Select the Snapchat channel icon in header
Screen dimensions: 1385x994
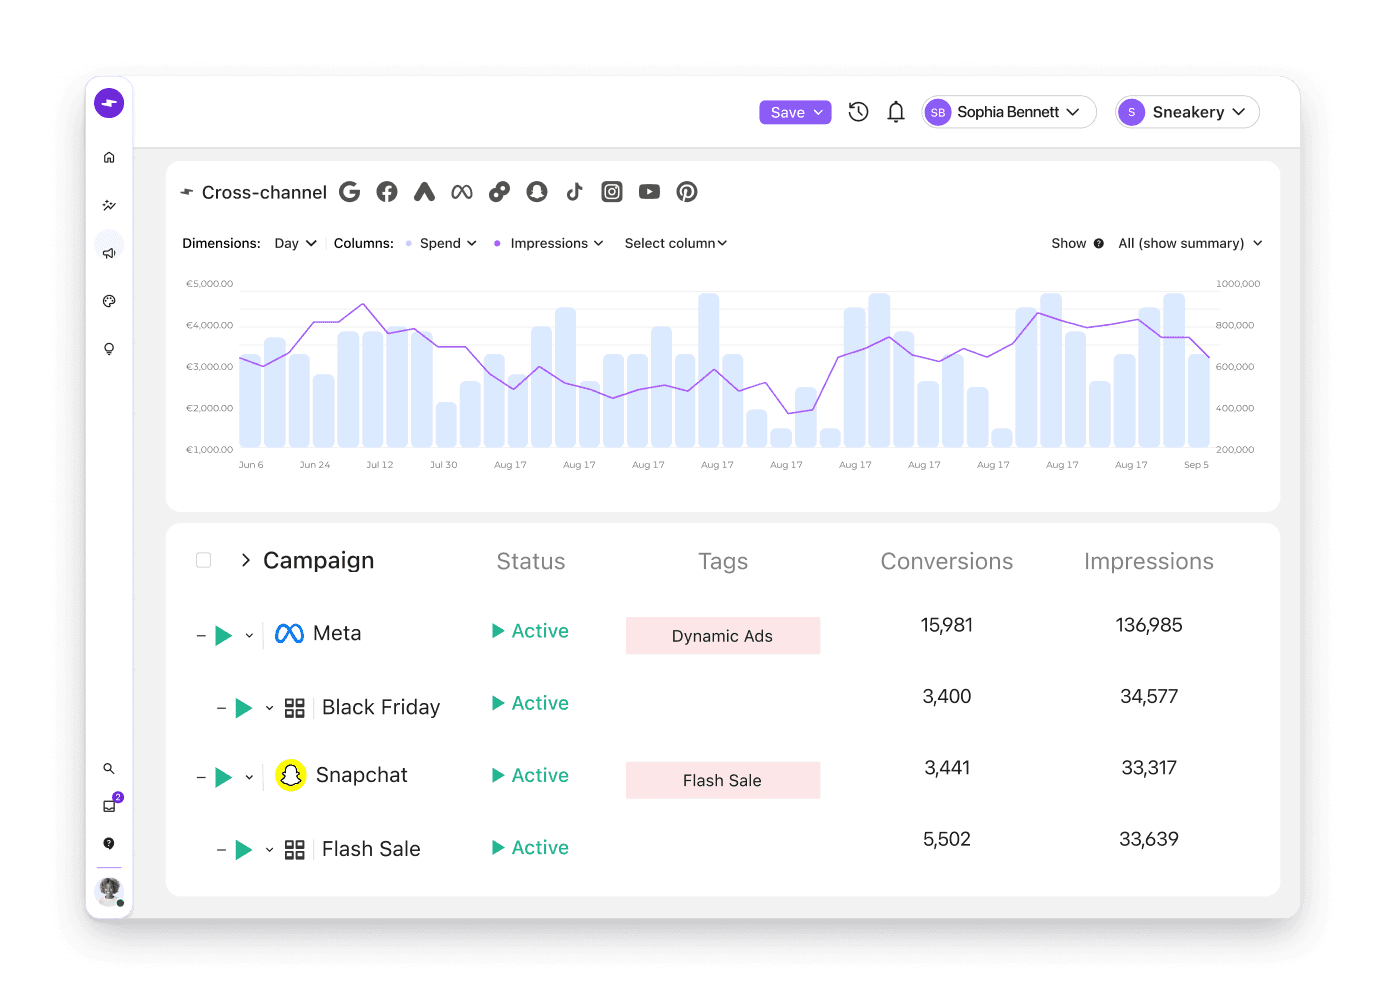[x=537, y=192]
